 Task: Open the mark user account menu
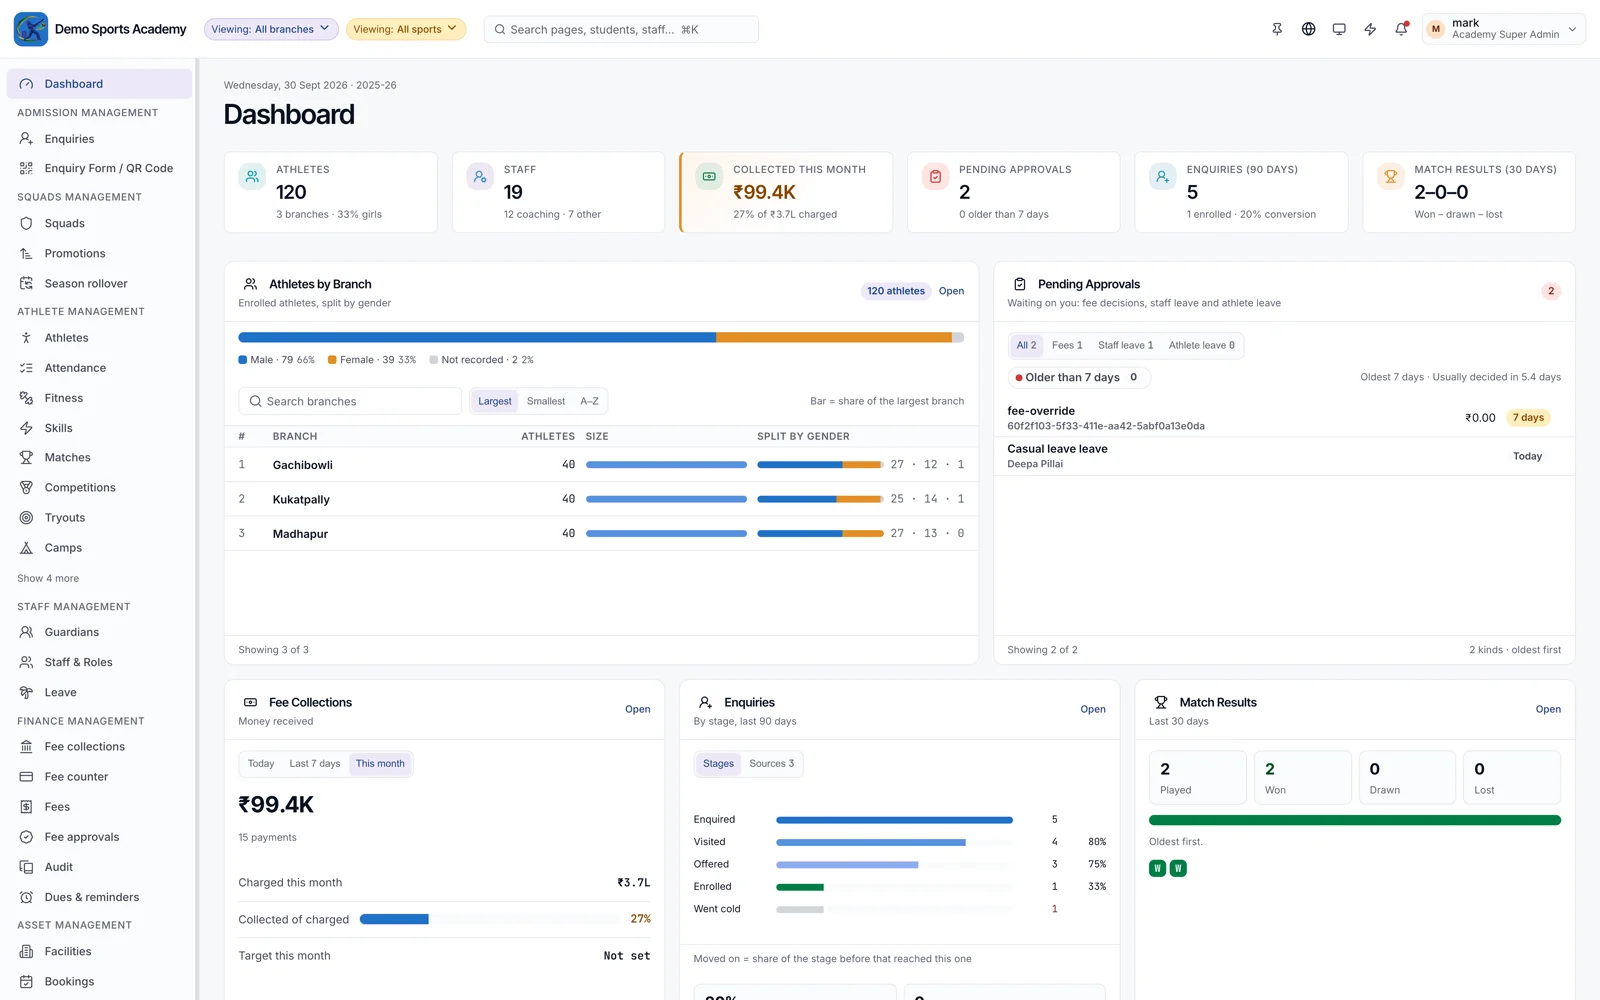coord(1504,29)
